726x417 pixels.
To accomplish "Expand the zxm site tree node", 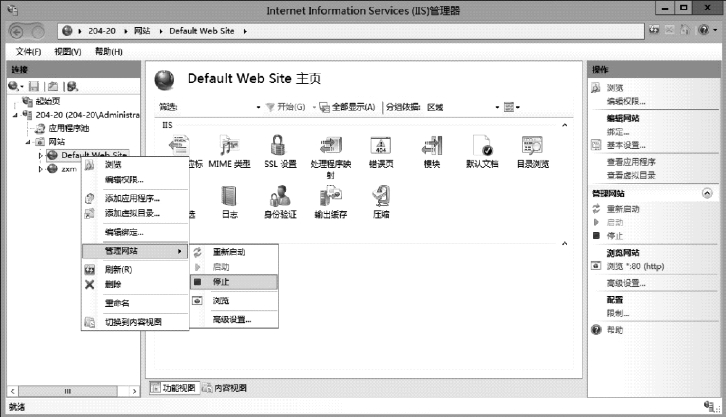I will click(40, 169).
